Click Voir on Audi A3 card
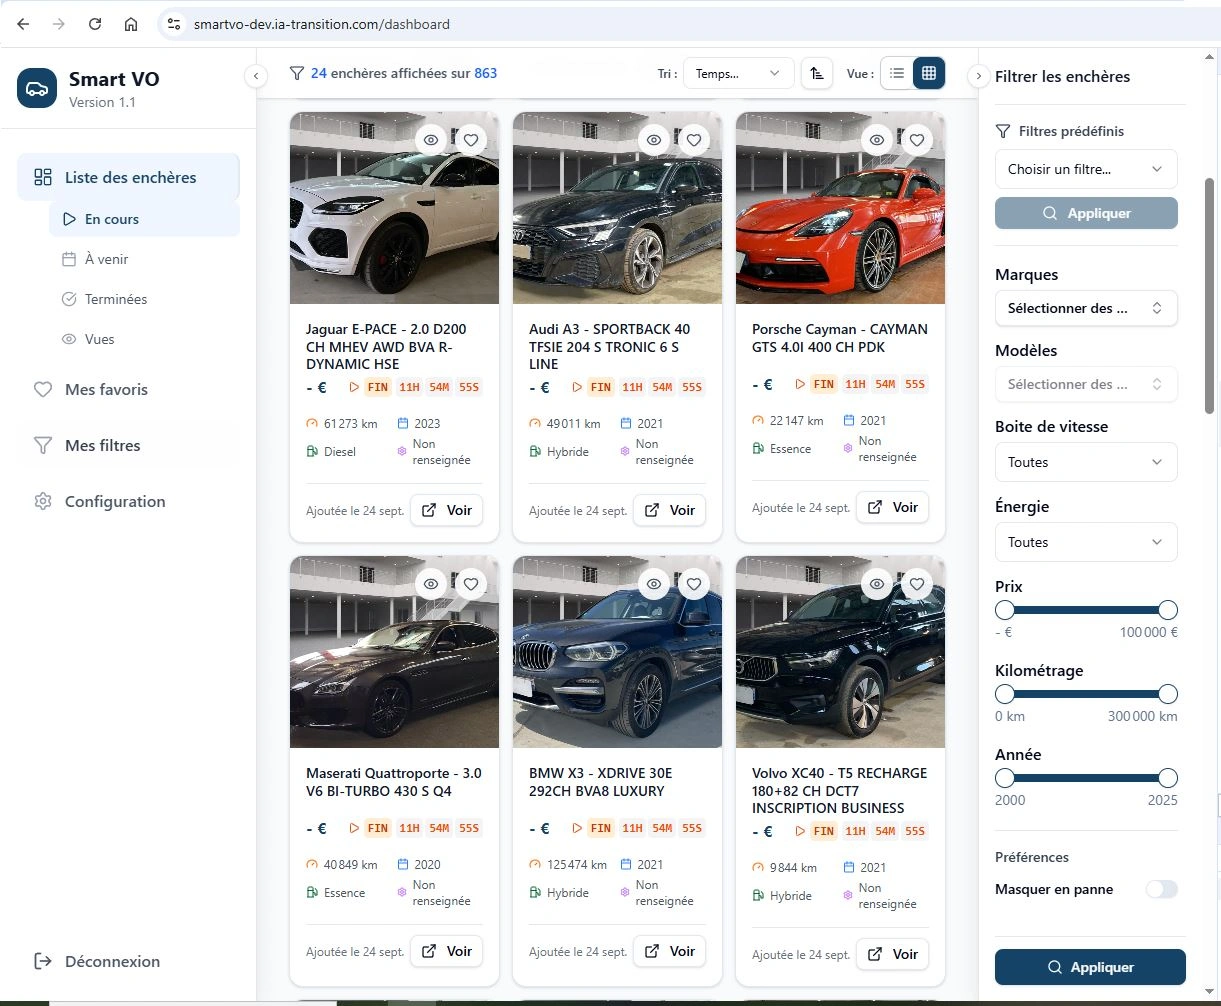 pyautogui.click(x=669, y=510)
